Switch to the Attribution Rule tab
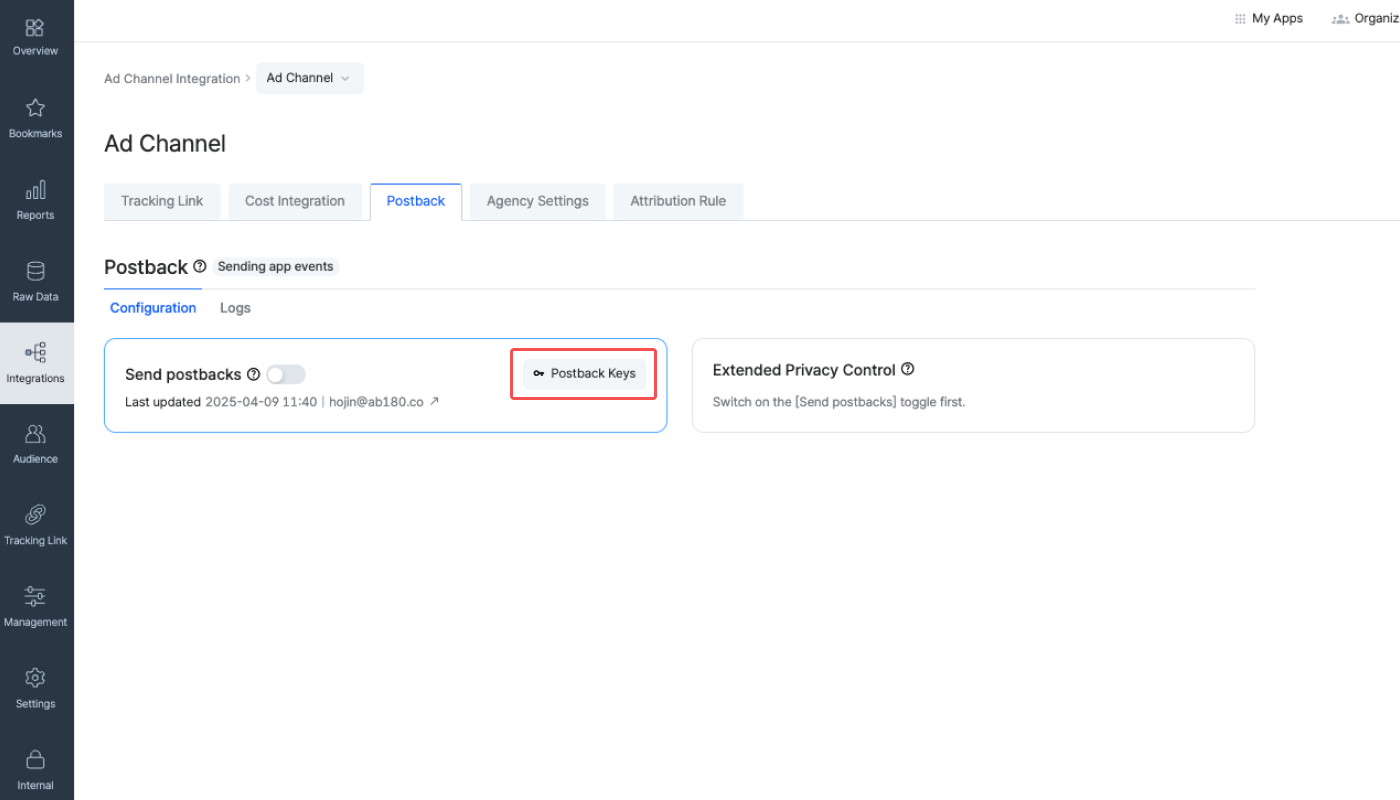Image resolution: width=1400 pixels, height=800 pixels. 678,201
